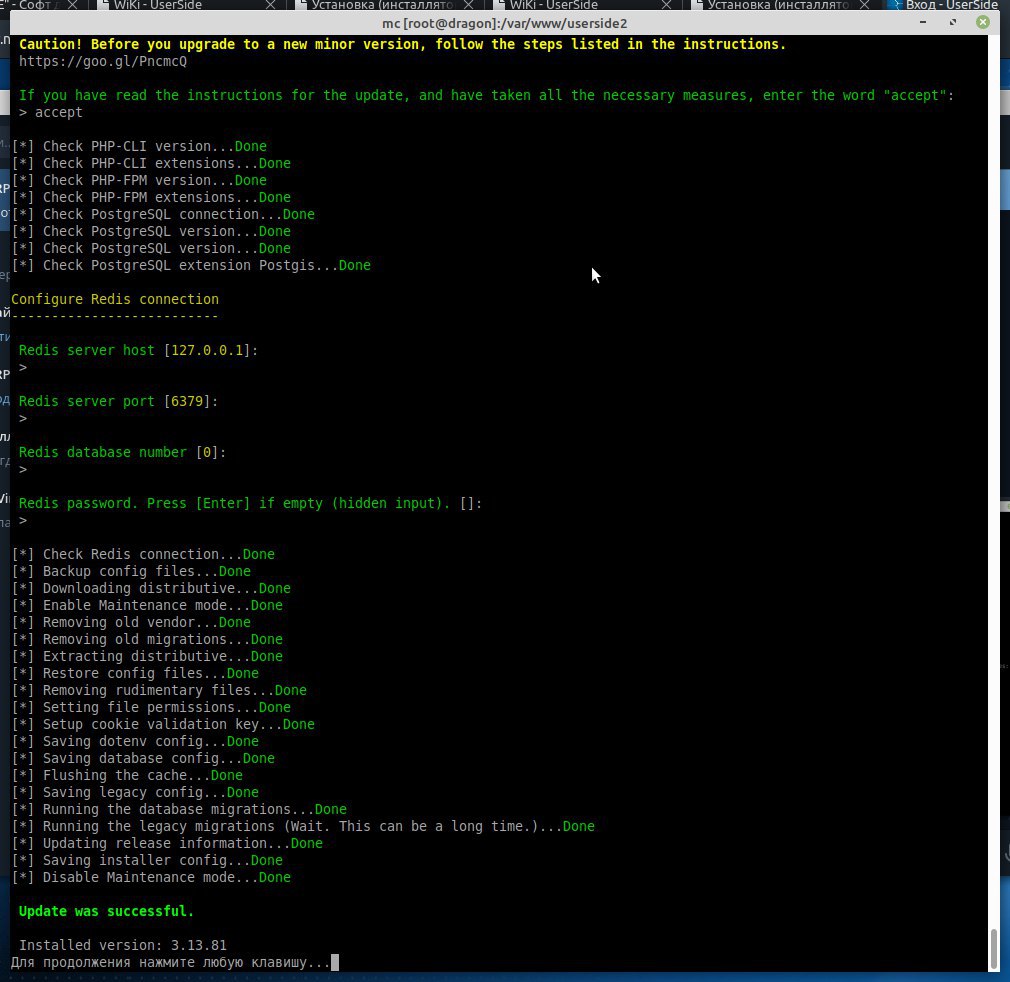The width and height of the screenshot is (1010, 982).
Task: Click the line Saving legacy config...Done
Action: (135, 792)
